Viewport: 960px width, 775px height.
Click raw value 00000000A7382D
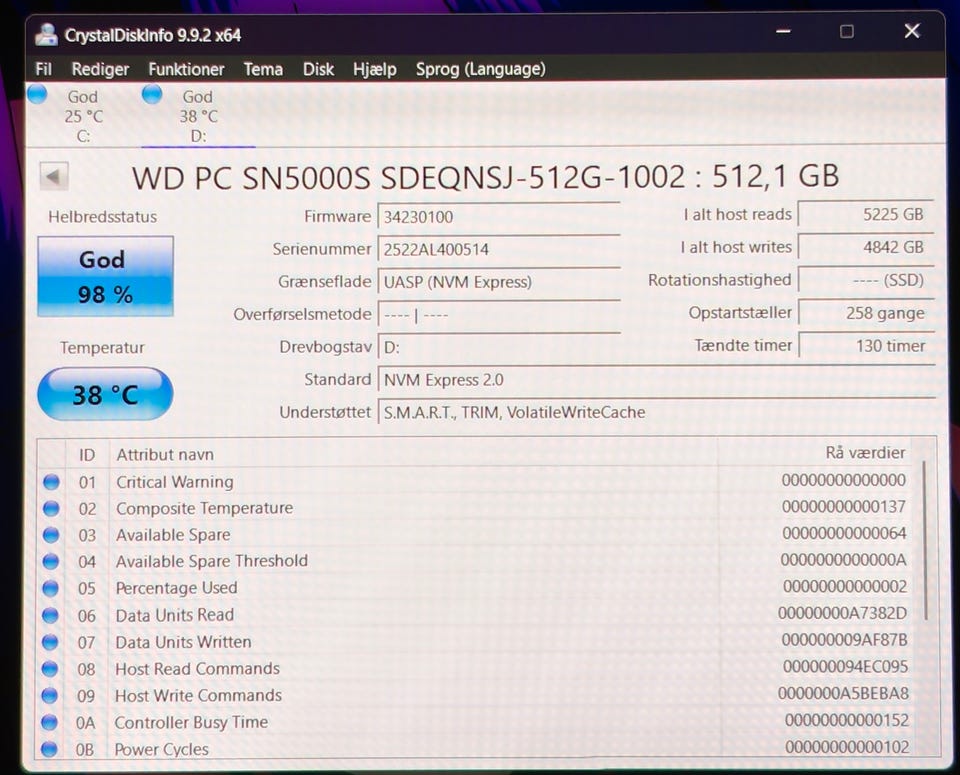(842, 613)
